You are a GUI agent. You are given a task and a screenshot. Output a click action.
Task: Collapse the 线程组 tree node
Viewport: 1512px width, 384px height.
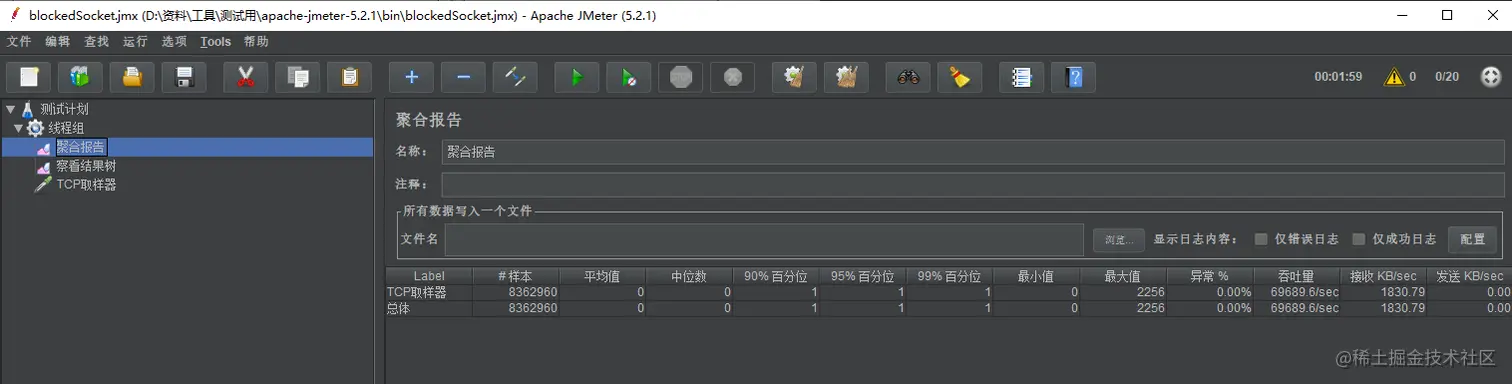pos(18,128)
